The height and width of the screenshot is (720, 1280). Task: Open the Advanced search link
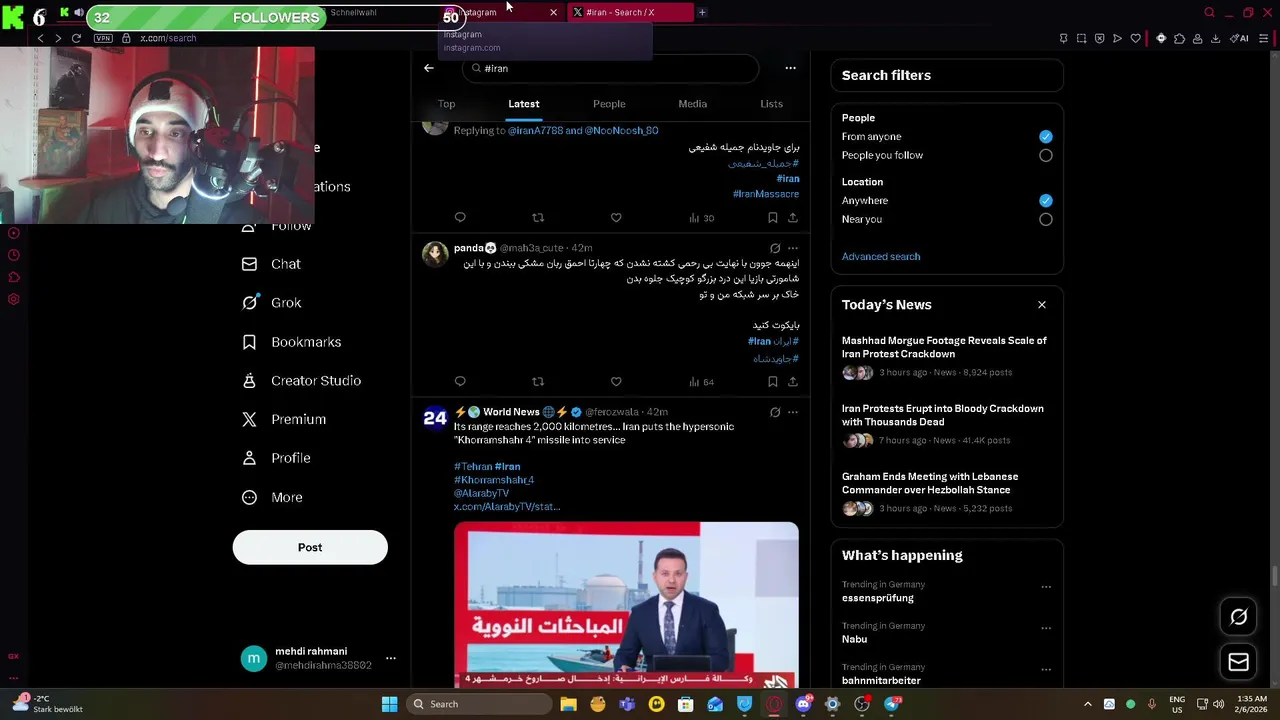coord(881,257)
